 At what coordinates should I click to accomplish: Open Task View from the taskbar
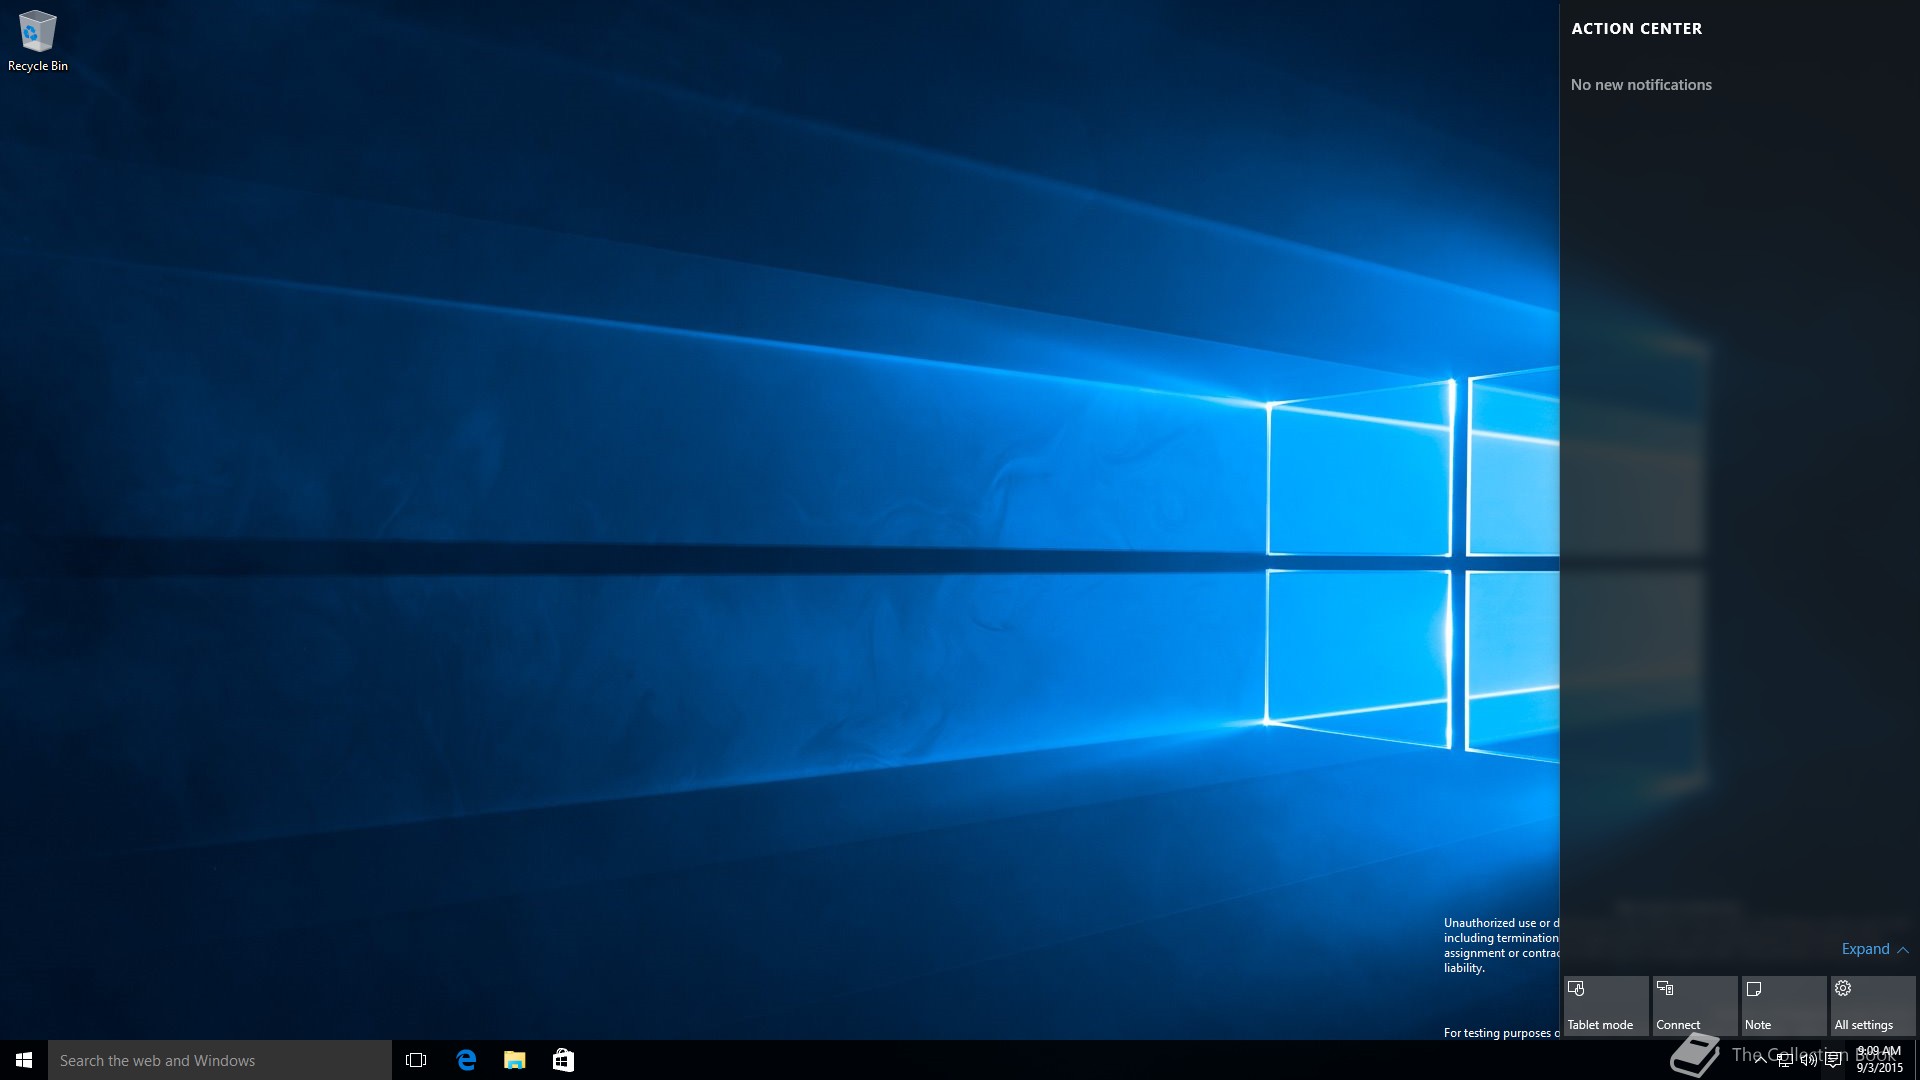coord(416,1060)
